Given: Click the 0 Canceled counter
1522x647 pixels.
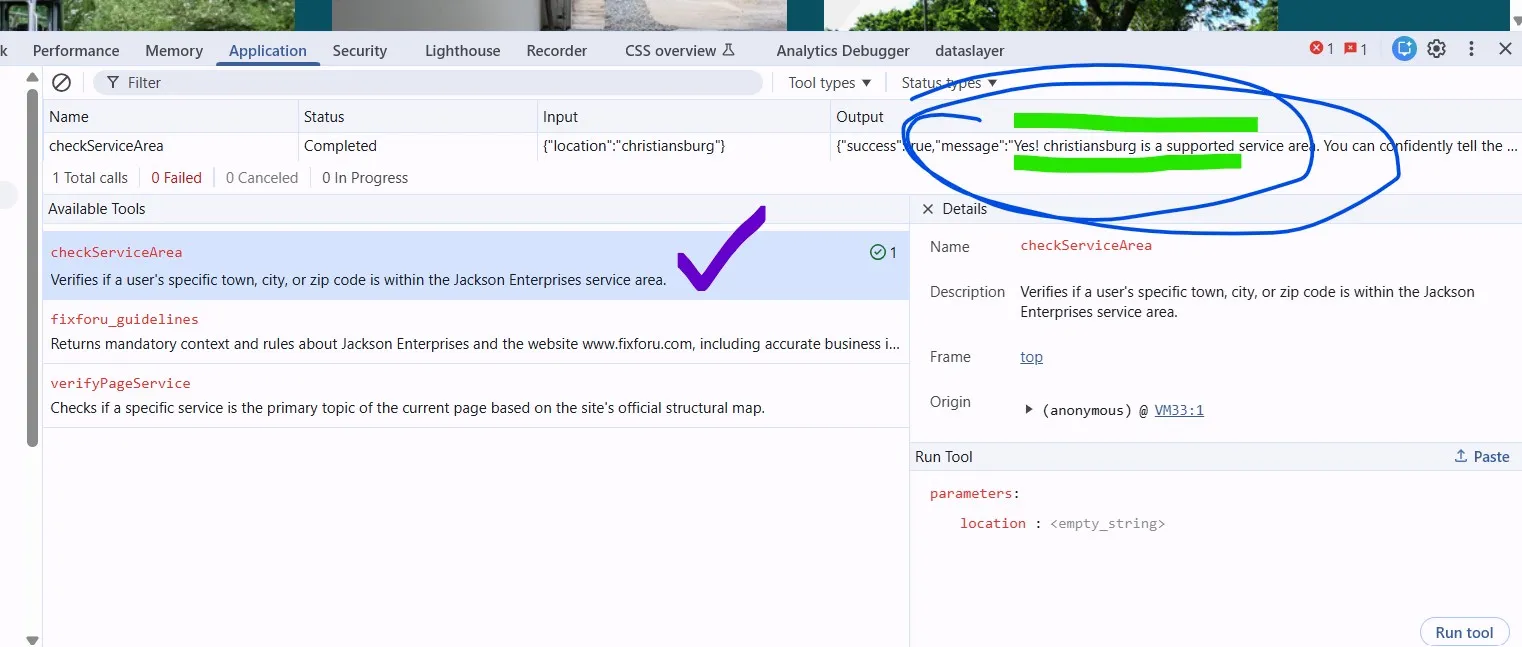Looking at the screenshot, I should coord(262,178).
